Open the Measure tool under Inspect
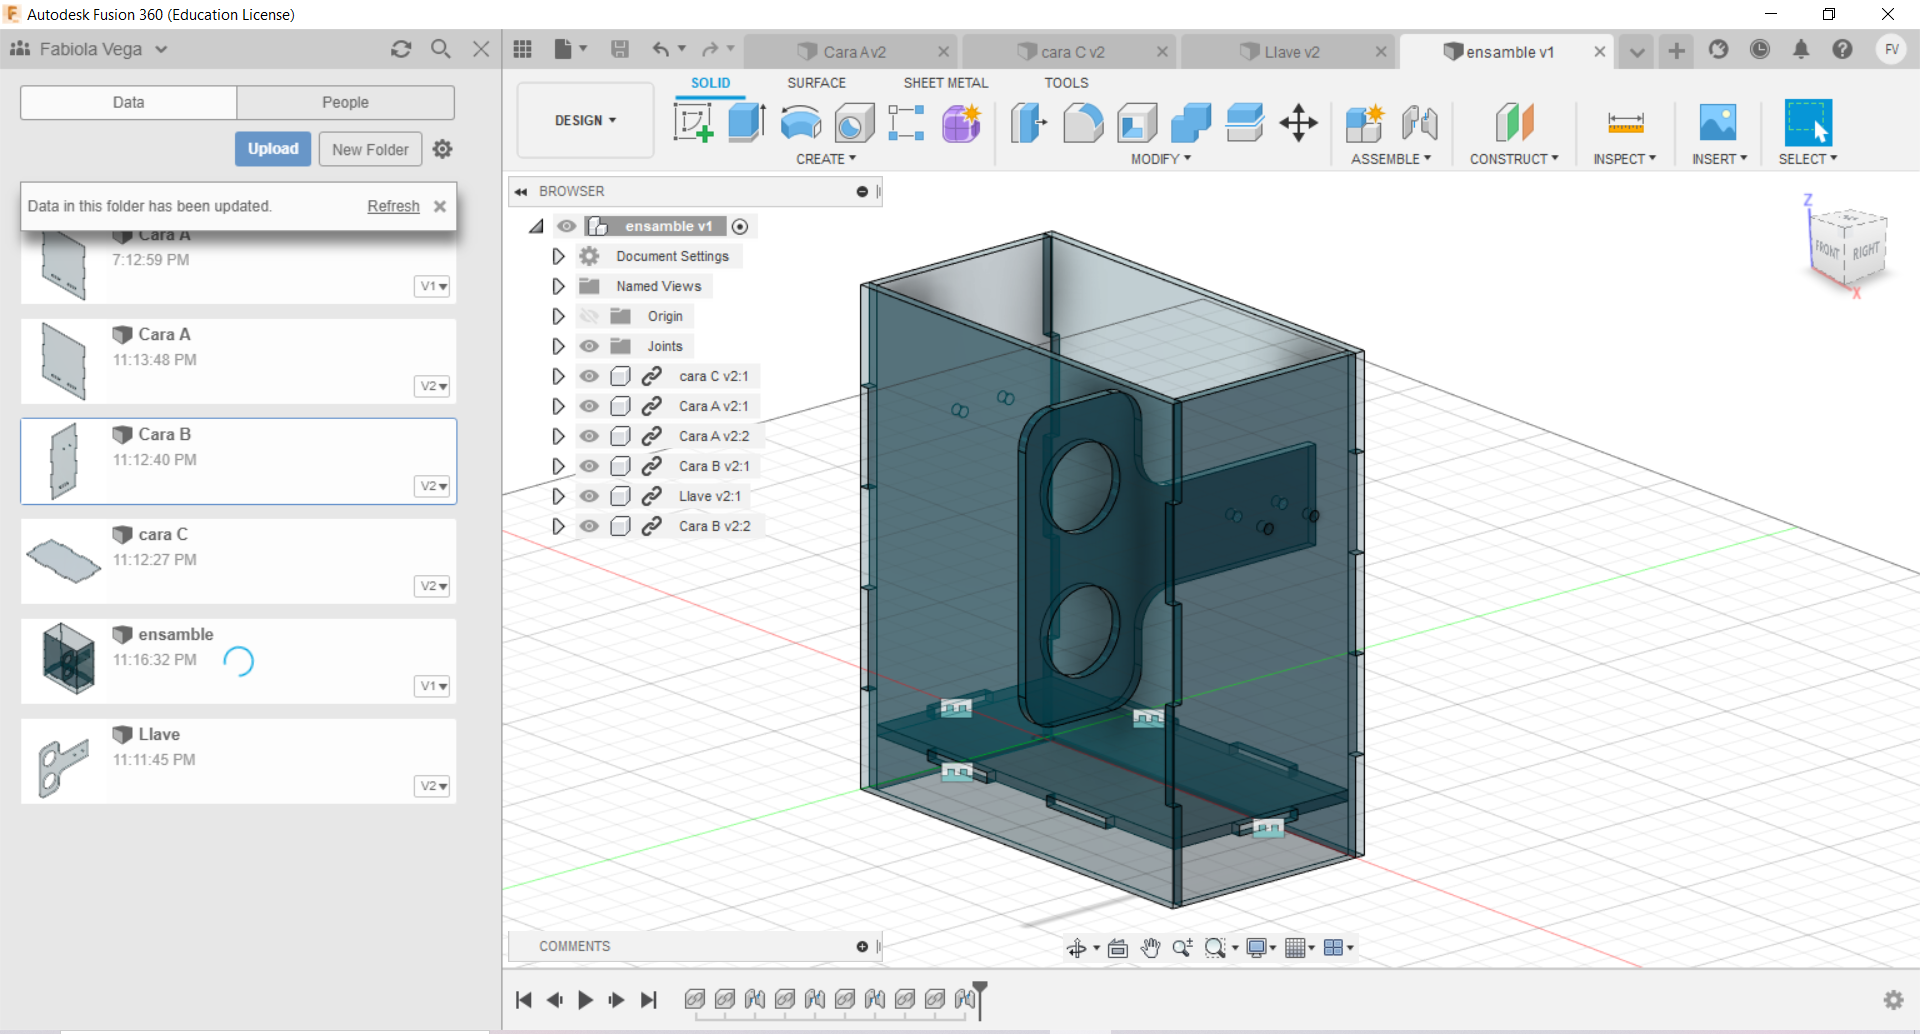 (x=1625, y=123)
